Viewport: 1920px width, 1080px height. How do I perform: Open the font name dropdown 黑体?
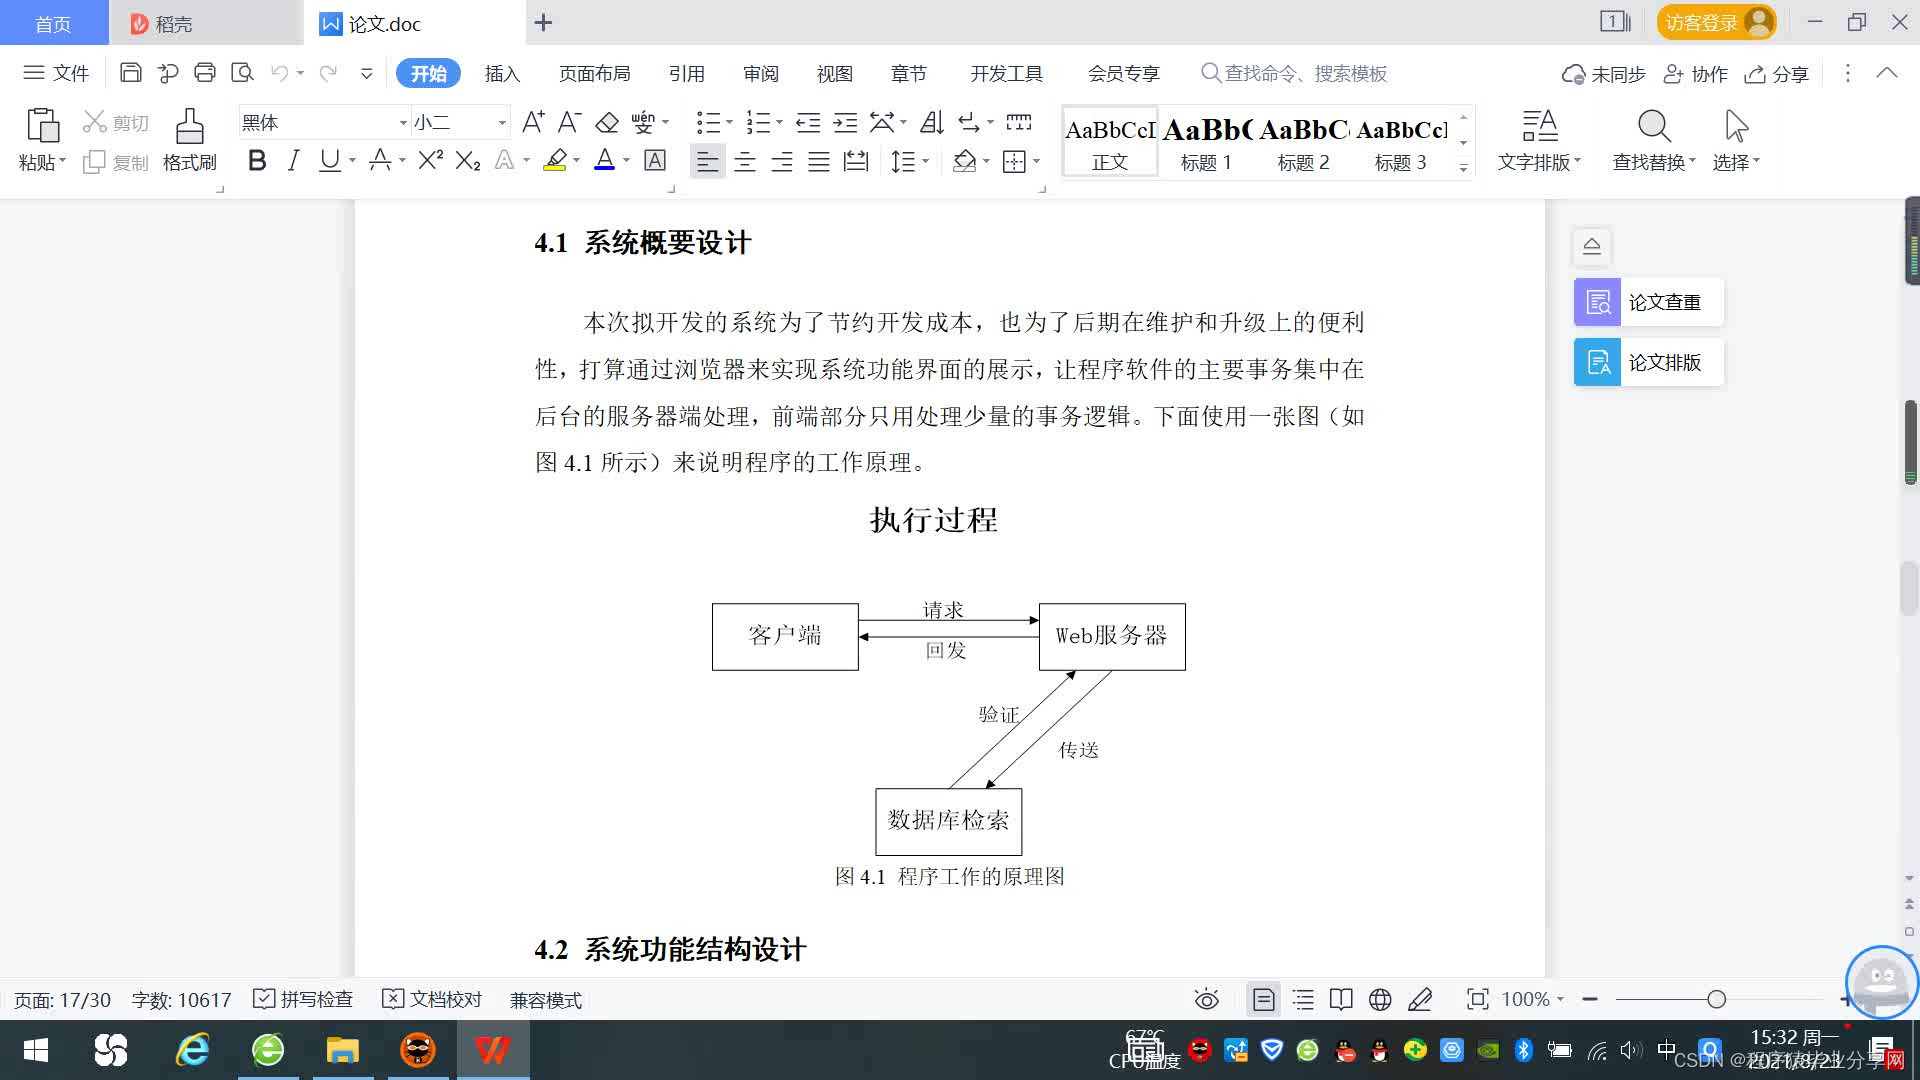click(403, 123)
